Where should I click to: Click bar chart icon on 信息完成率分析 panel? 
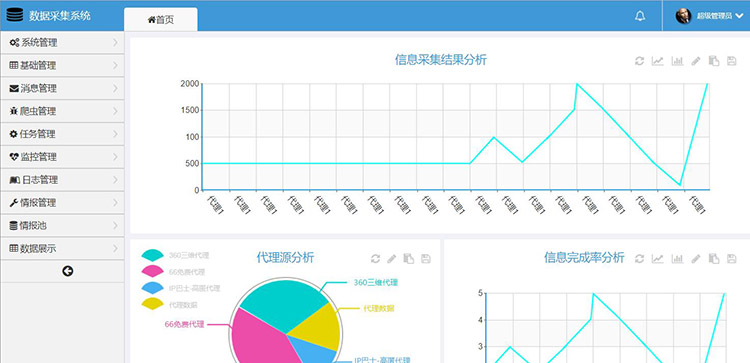click(677, 259)
